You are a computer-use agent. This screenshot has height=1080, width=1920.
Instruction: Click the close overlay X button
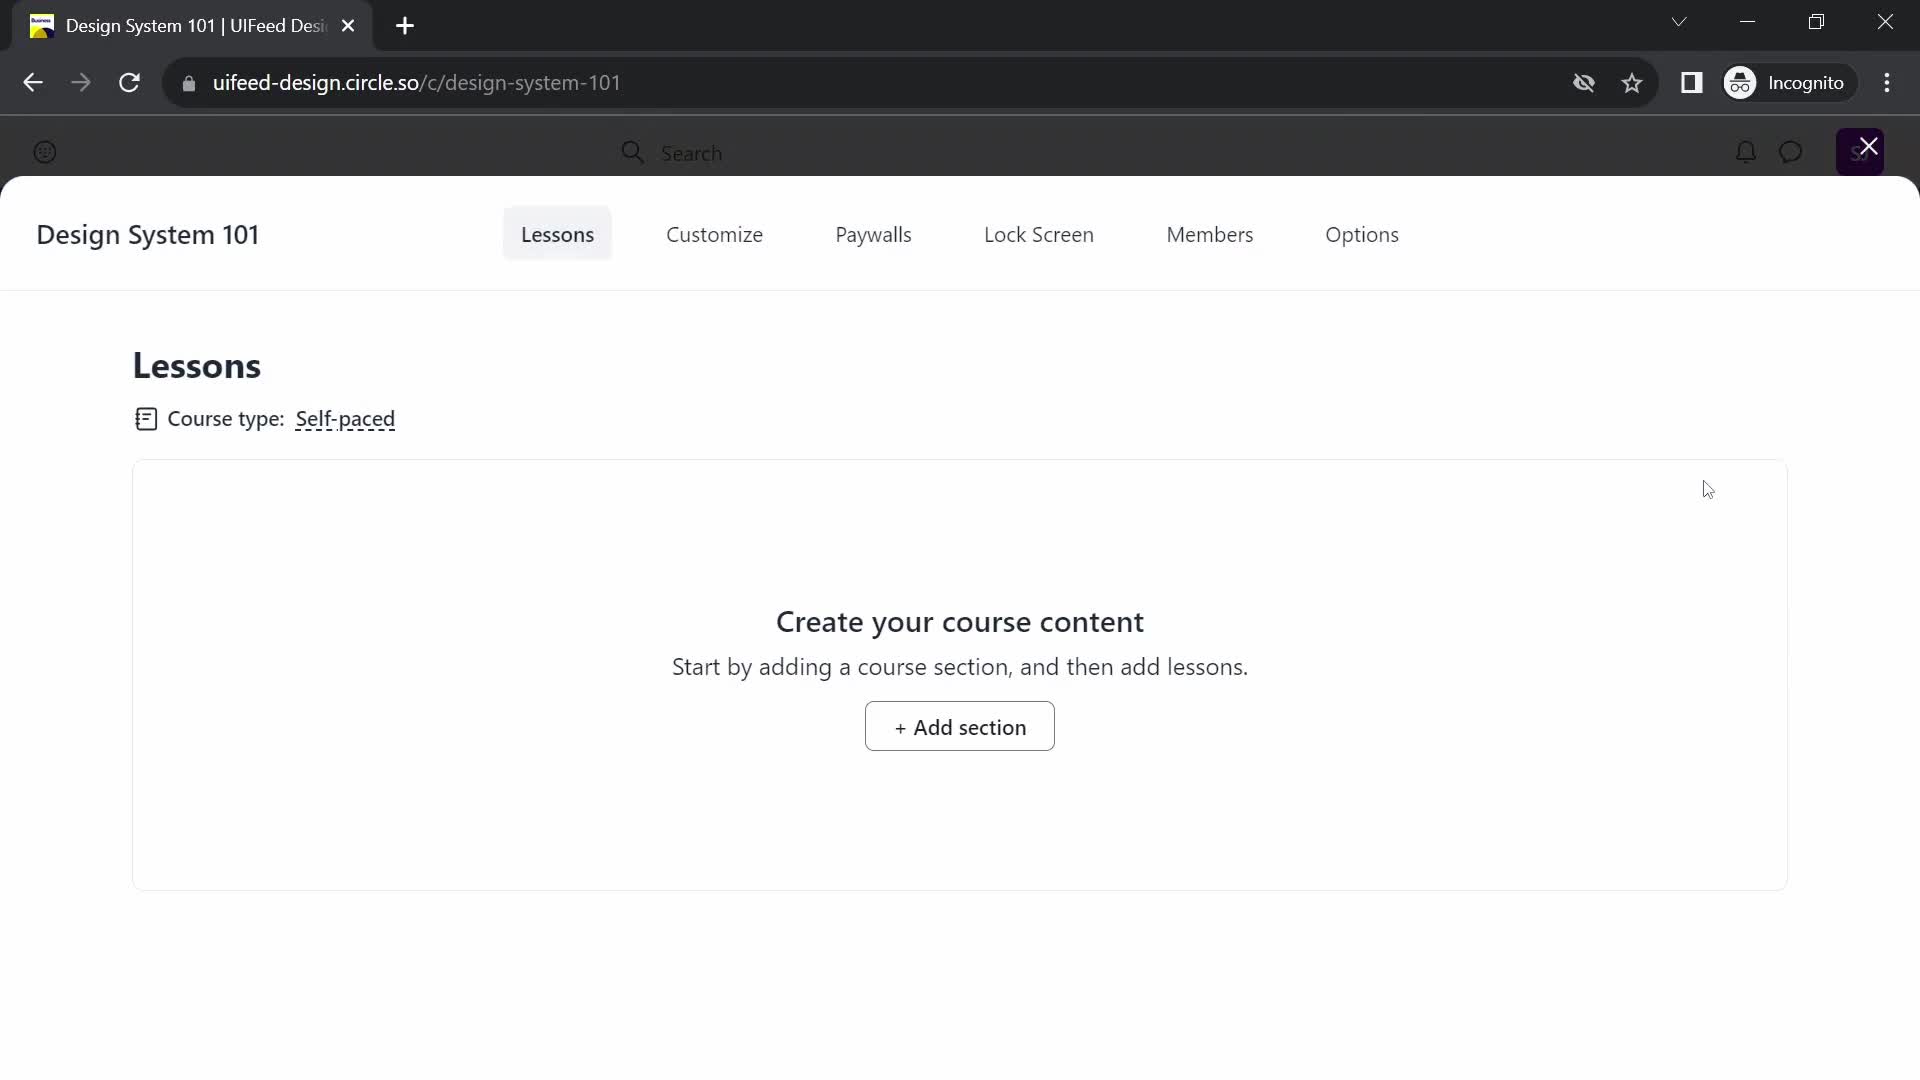click(x=1870, y=146)
